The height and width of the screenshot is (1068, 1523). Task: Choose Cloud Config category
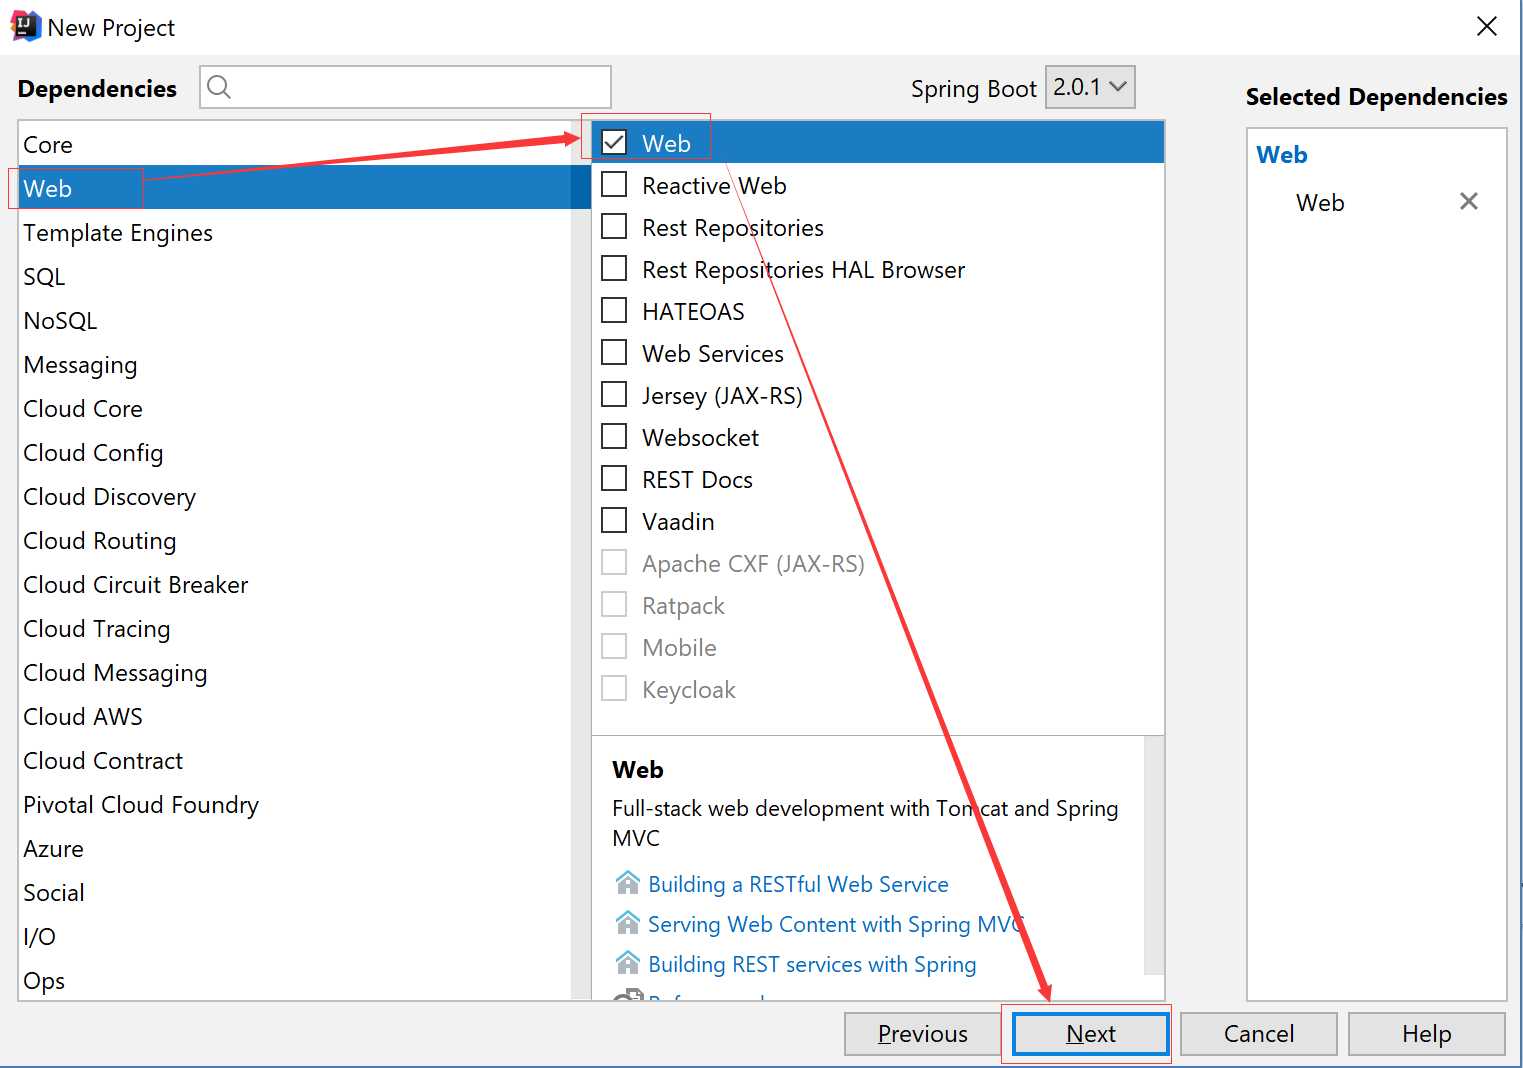(x=295, y=453)
